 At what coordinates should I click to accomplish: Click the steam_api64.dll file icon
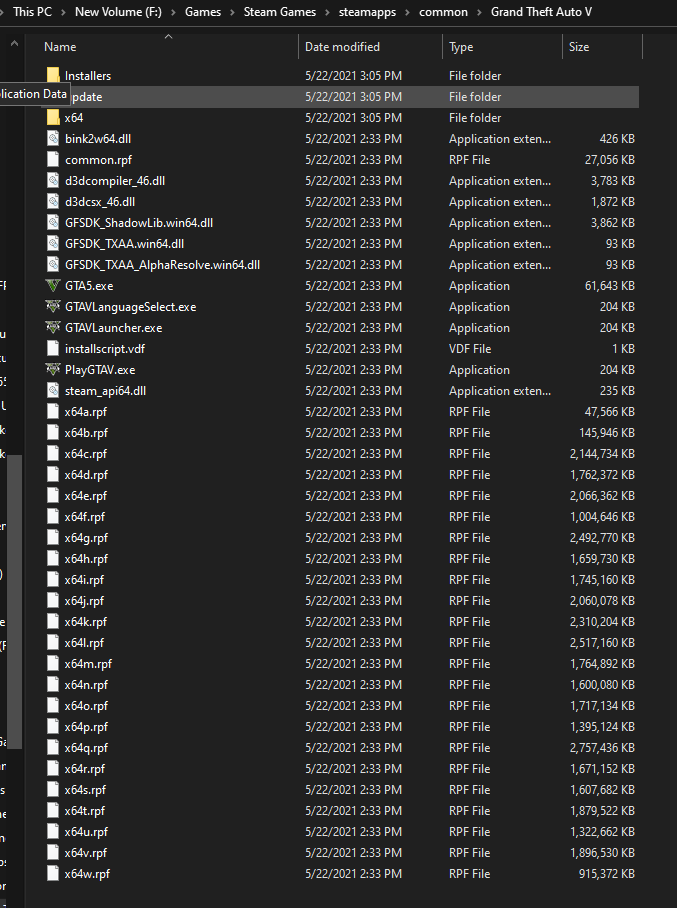[x=53, y=390]
